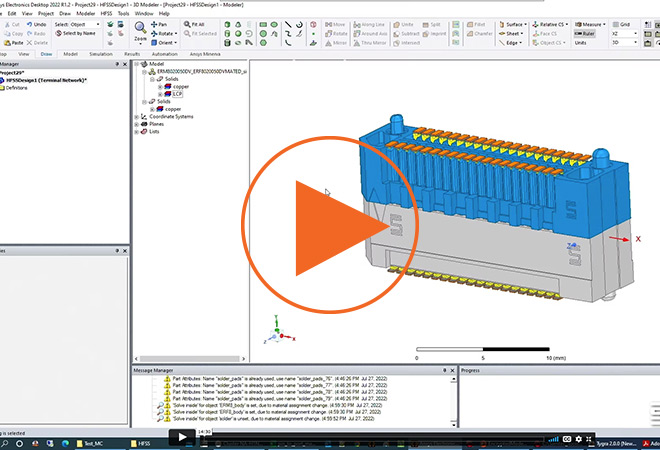Image resolution: width=660 pixels, height=450 pixels.
Task: Click the Paste icon in toolbar
Action: coord(14,43)
